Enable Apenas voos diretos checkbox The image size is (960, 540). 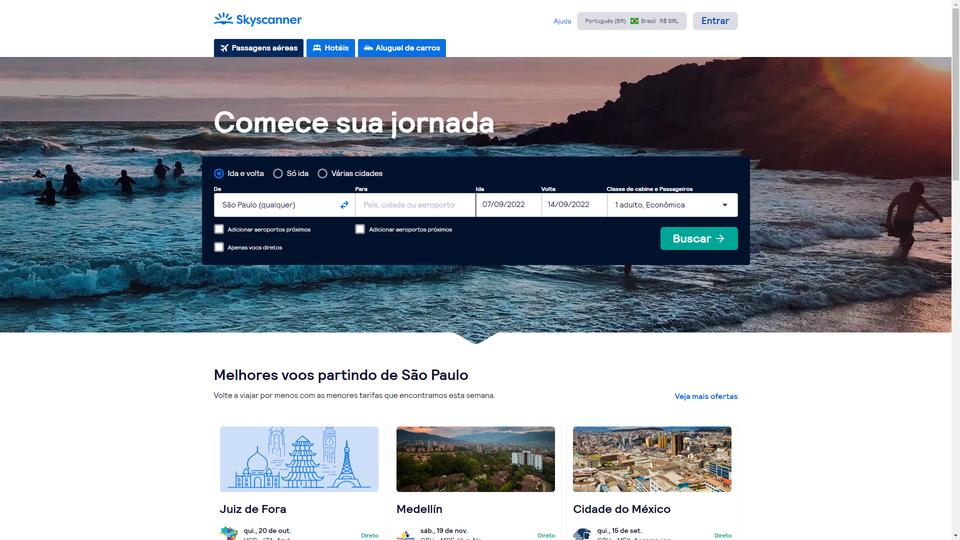coord(219,247)
